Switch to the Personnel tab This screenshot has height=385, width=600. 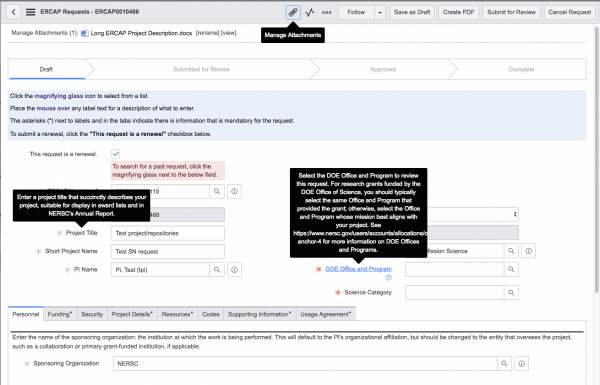[x=26, y=314]
